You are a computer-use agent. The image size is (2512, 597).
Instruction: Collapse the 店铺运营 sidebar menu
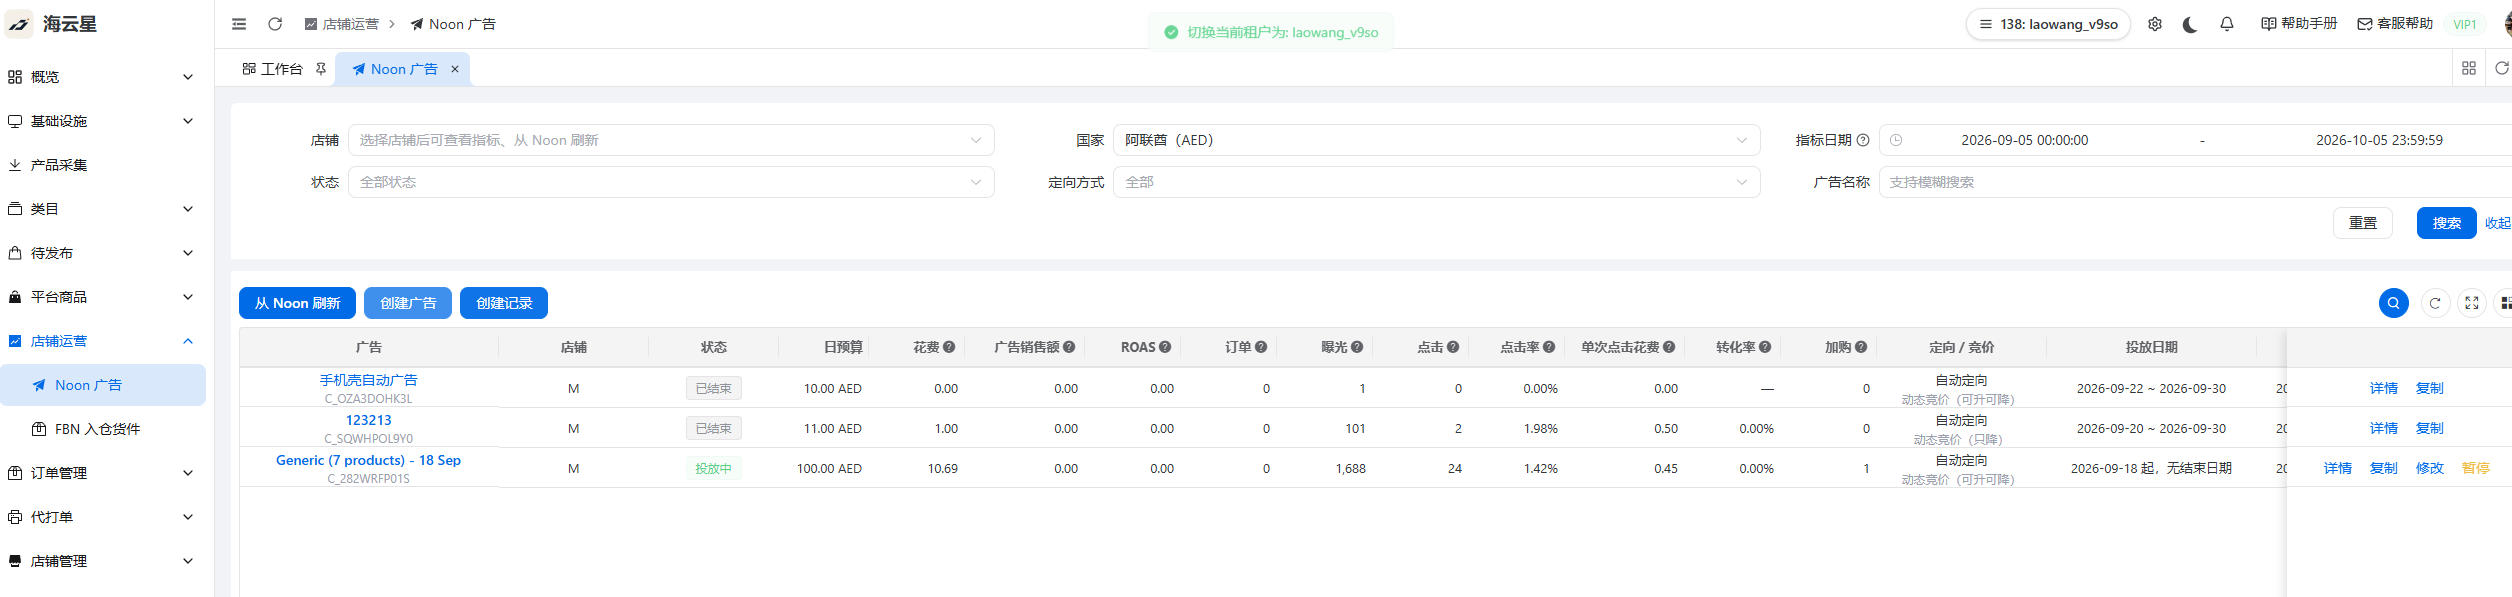point(101,341)
